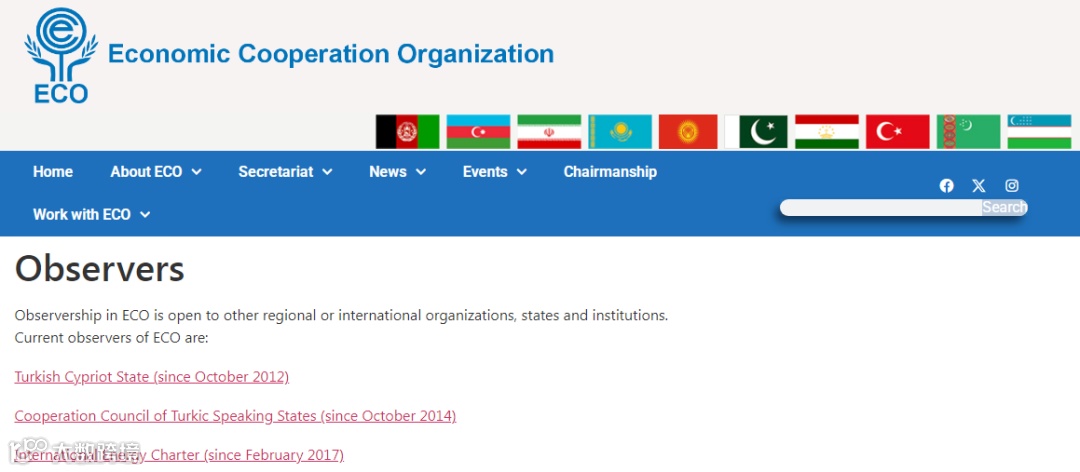Open Turkish Cypriot State observer link
Viewport: 1080px width, 472px height.
tap(152, 377)
